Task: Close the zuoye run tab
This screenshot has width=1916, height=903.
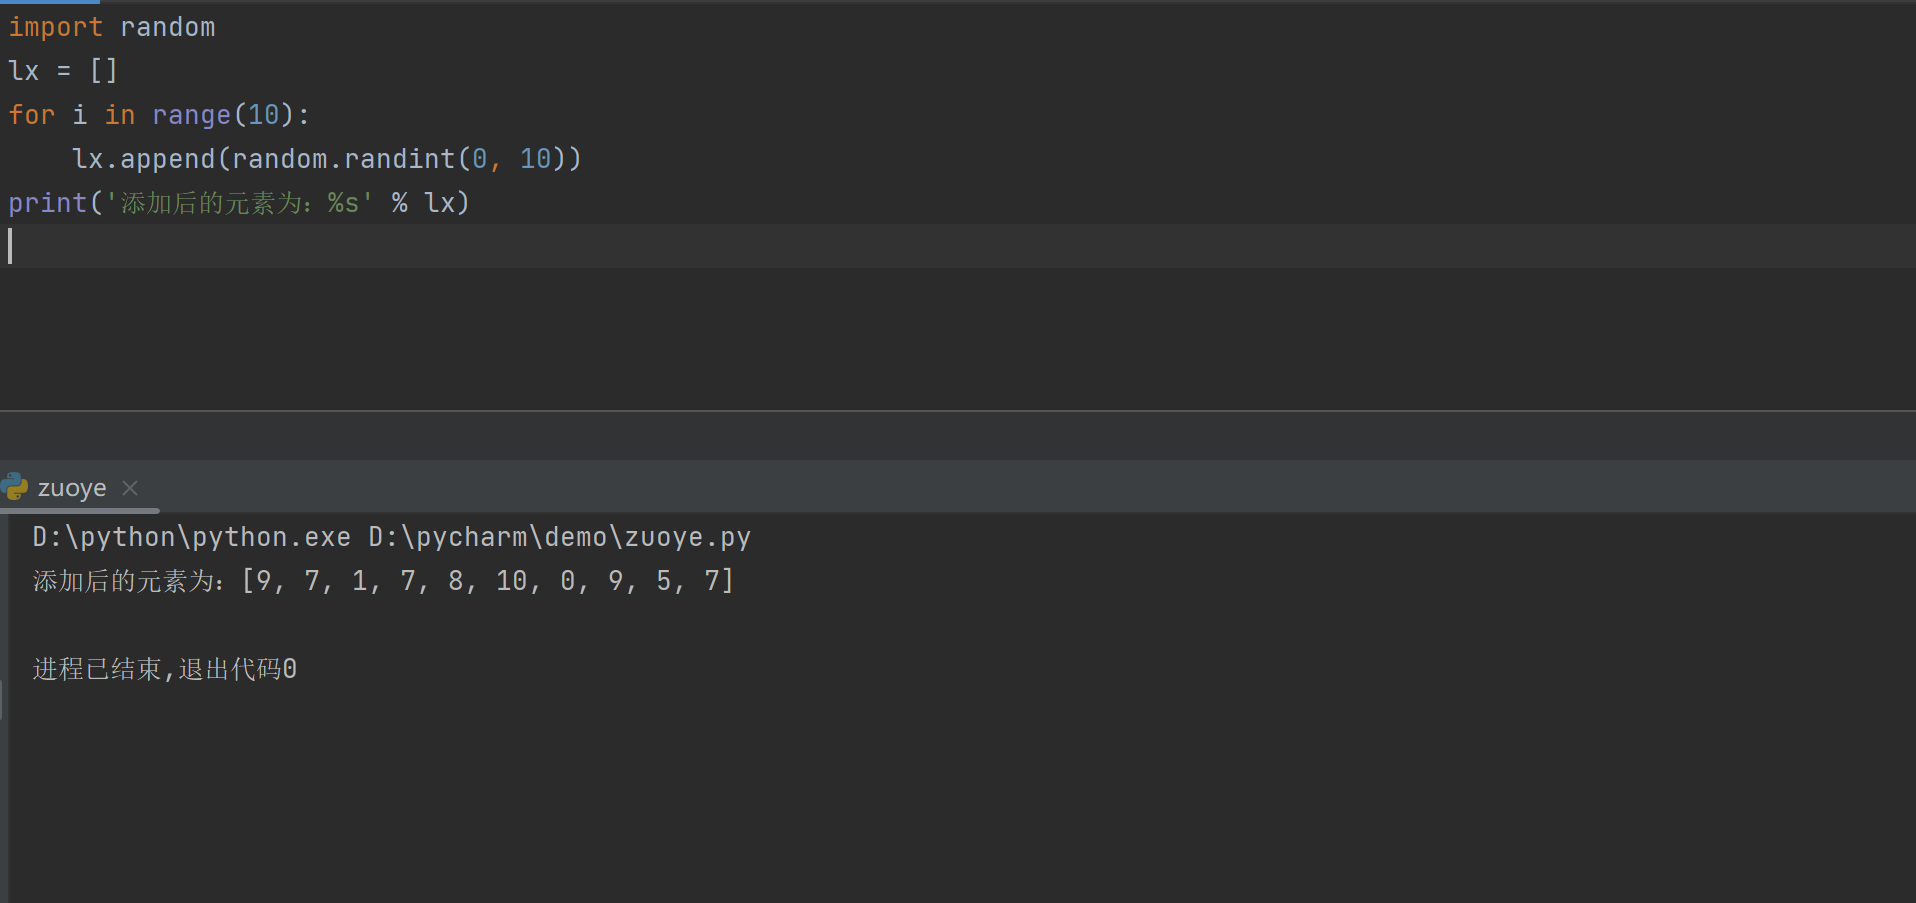Action: [x=130, y=488]
